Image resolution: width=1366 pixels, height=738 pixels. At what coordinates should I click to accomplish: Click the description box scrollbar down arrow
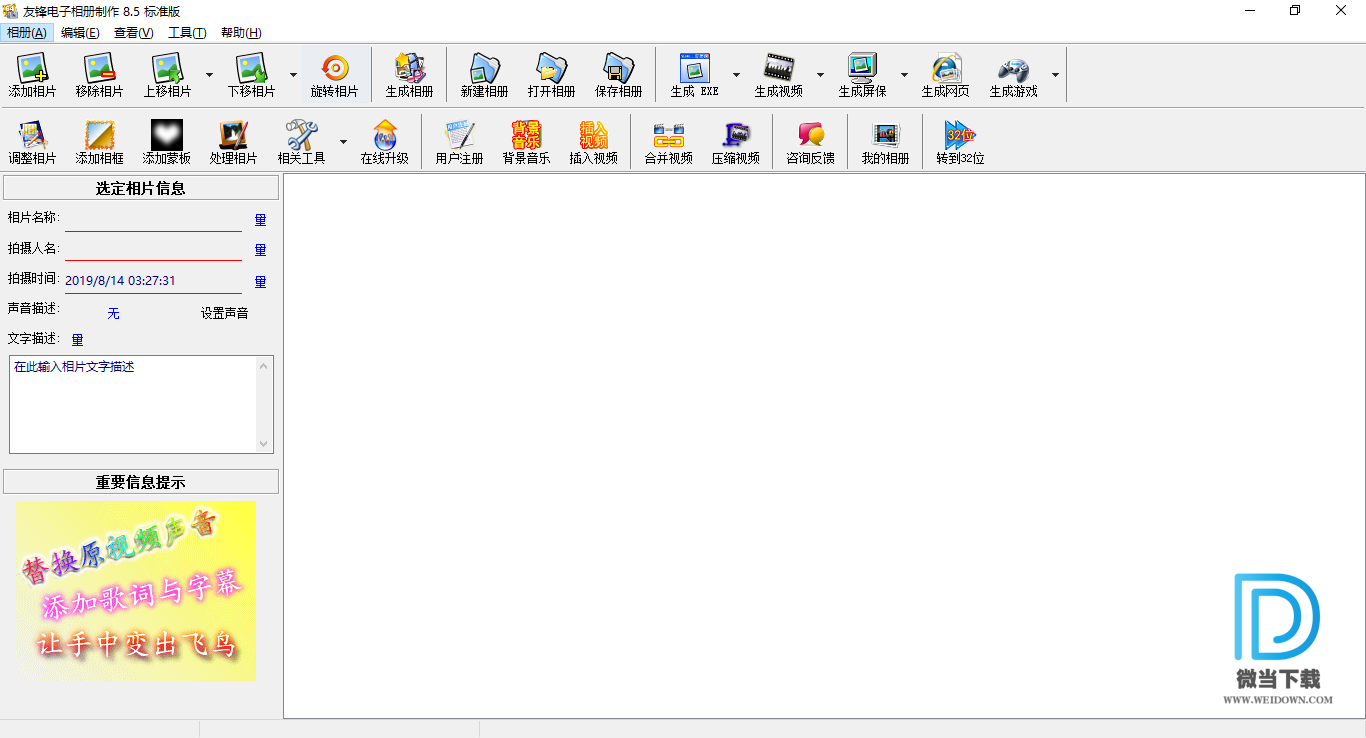264,444
